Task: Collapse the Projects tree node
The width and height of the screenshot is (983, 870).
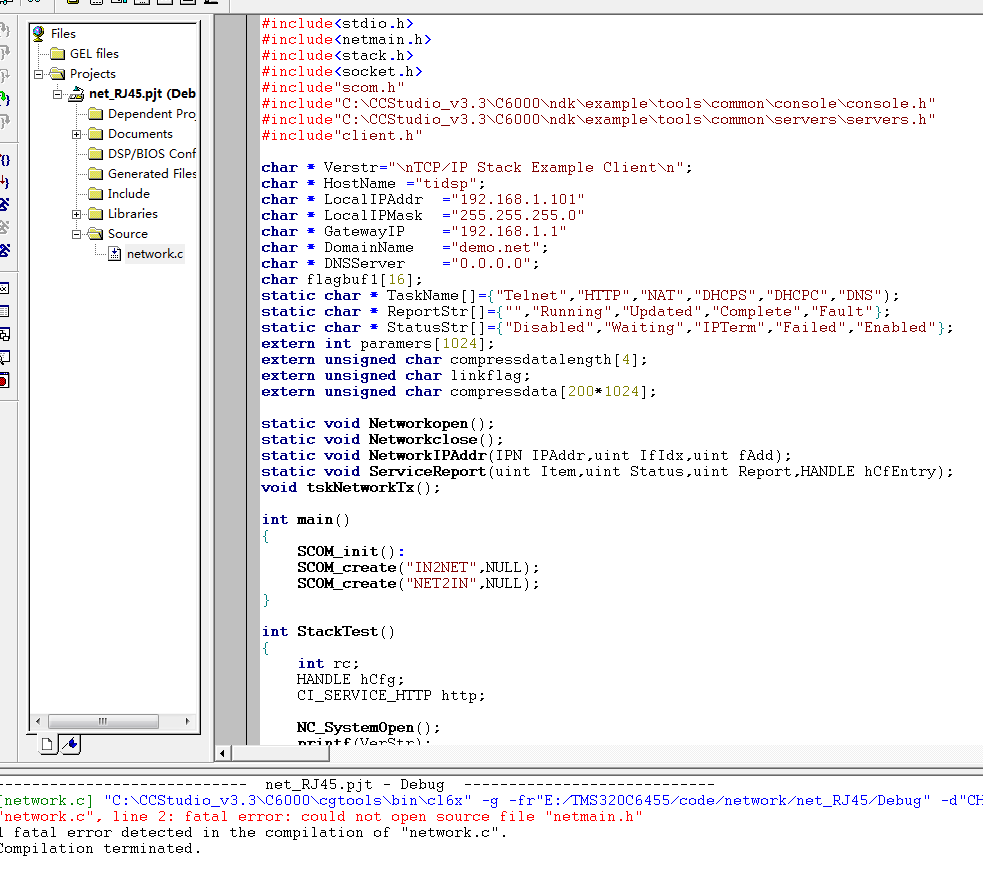Action: (x=38, y=74)
